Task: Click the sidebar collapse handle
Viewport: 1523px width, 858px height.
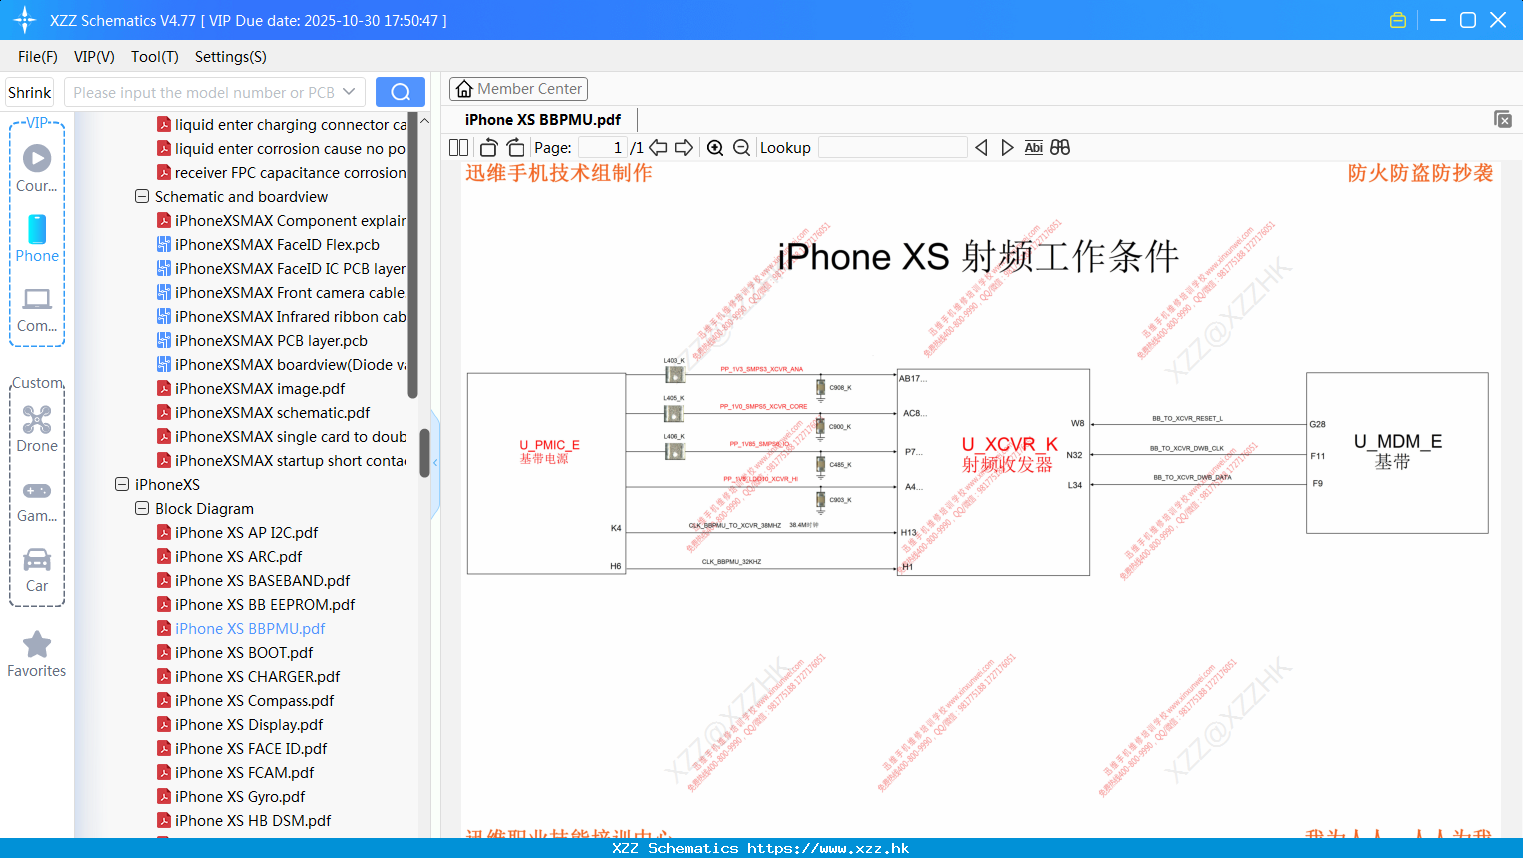Action: tap(435, 463)
